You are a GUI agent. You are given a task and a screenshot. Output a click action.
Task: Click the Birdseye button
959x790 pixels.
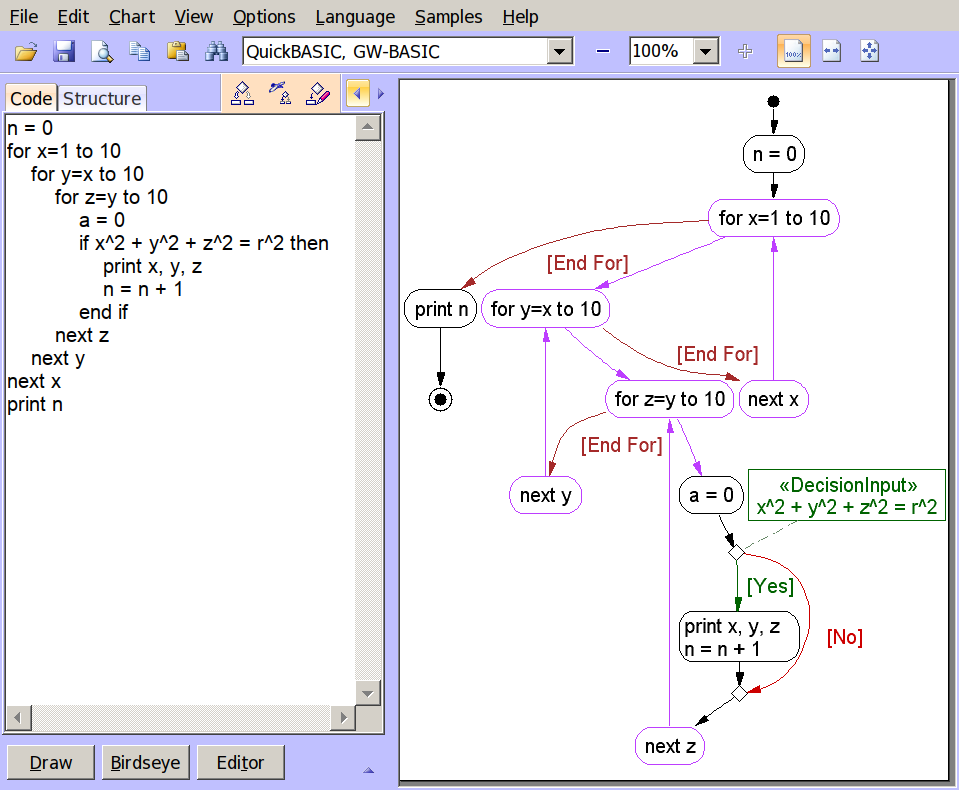pos(146,763)
